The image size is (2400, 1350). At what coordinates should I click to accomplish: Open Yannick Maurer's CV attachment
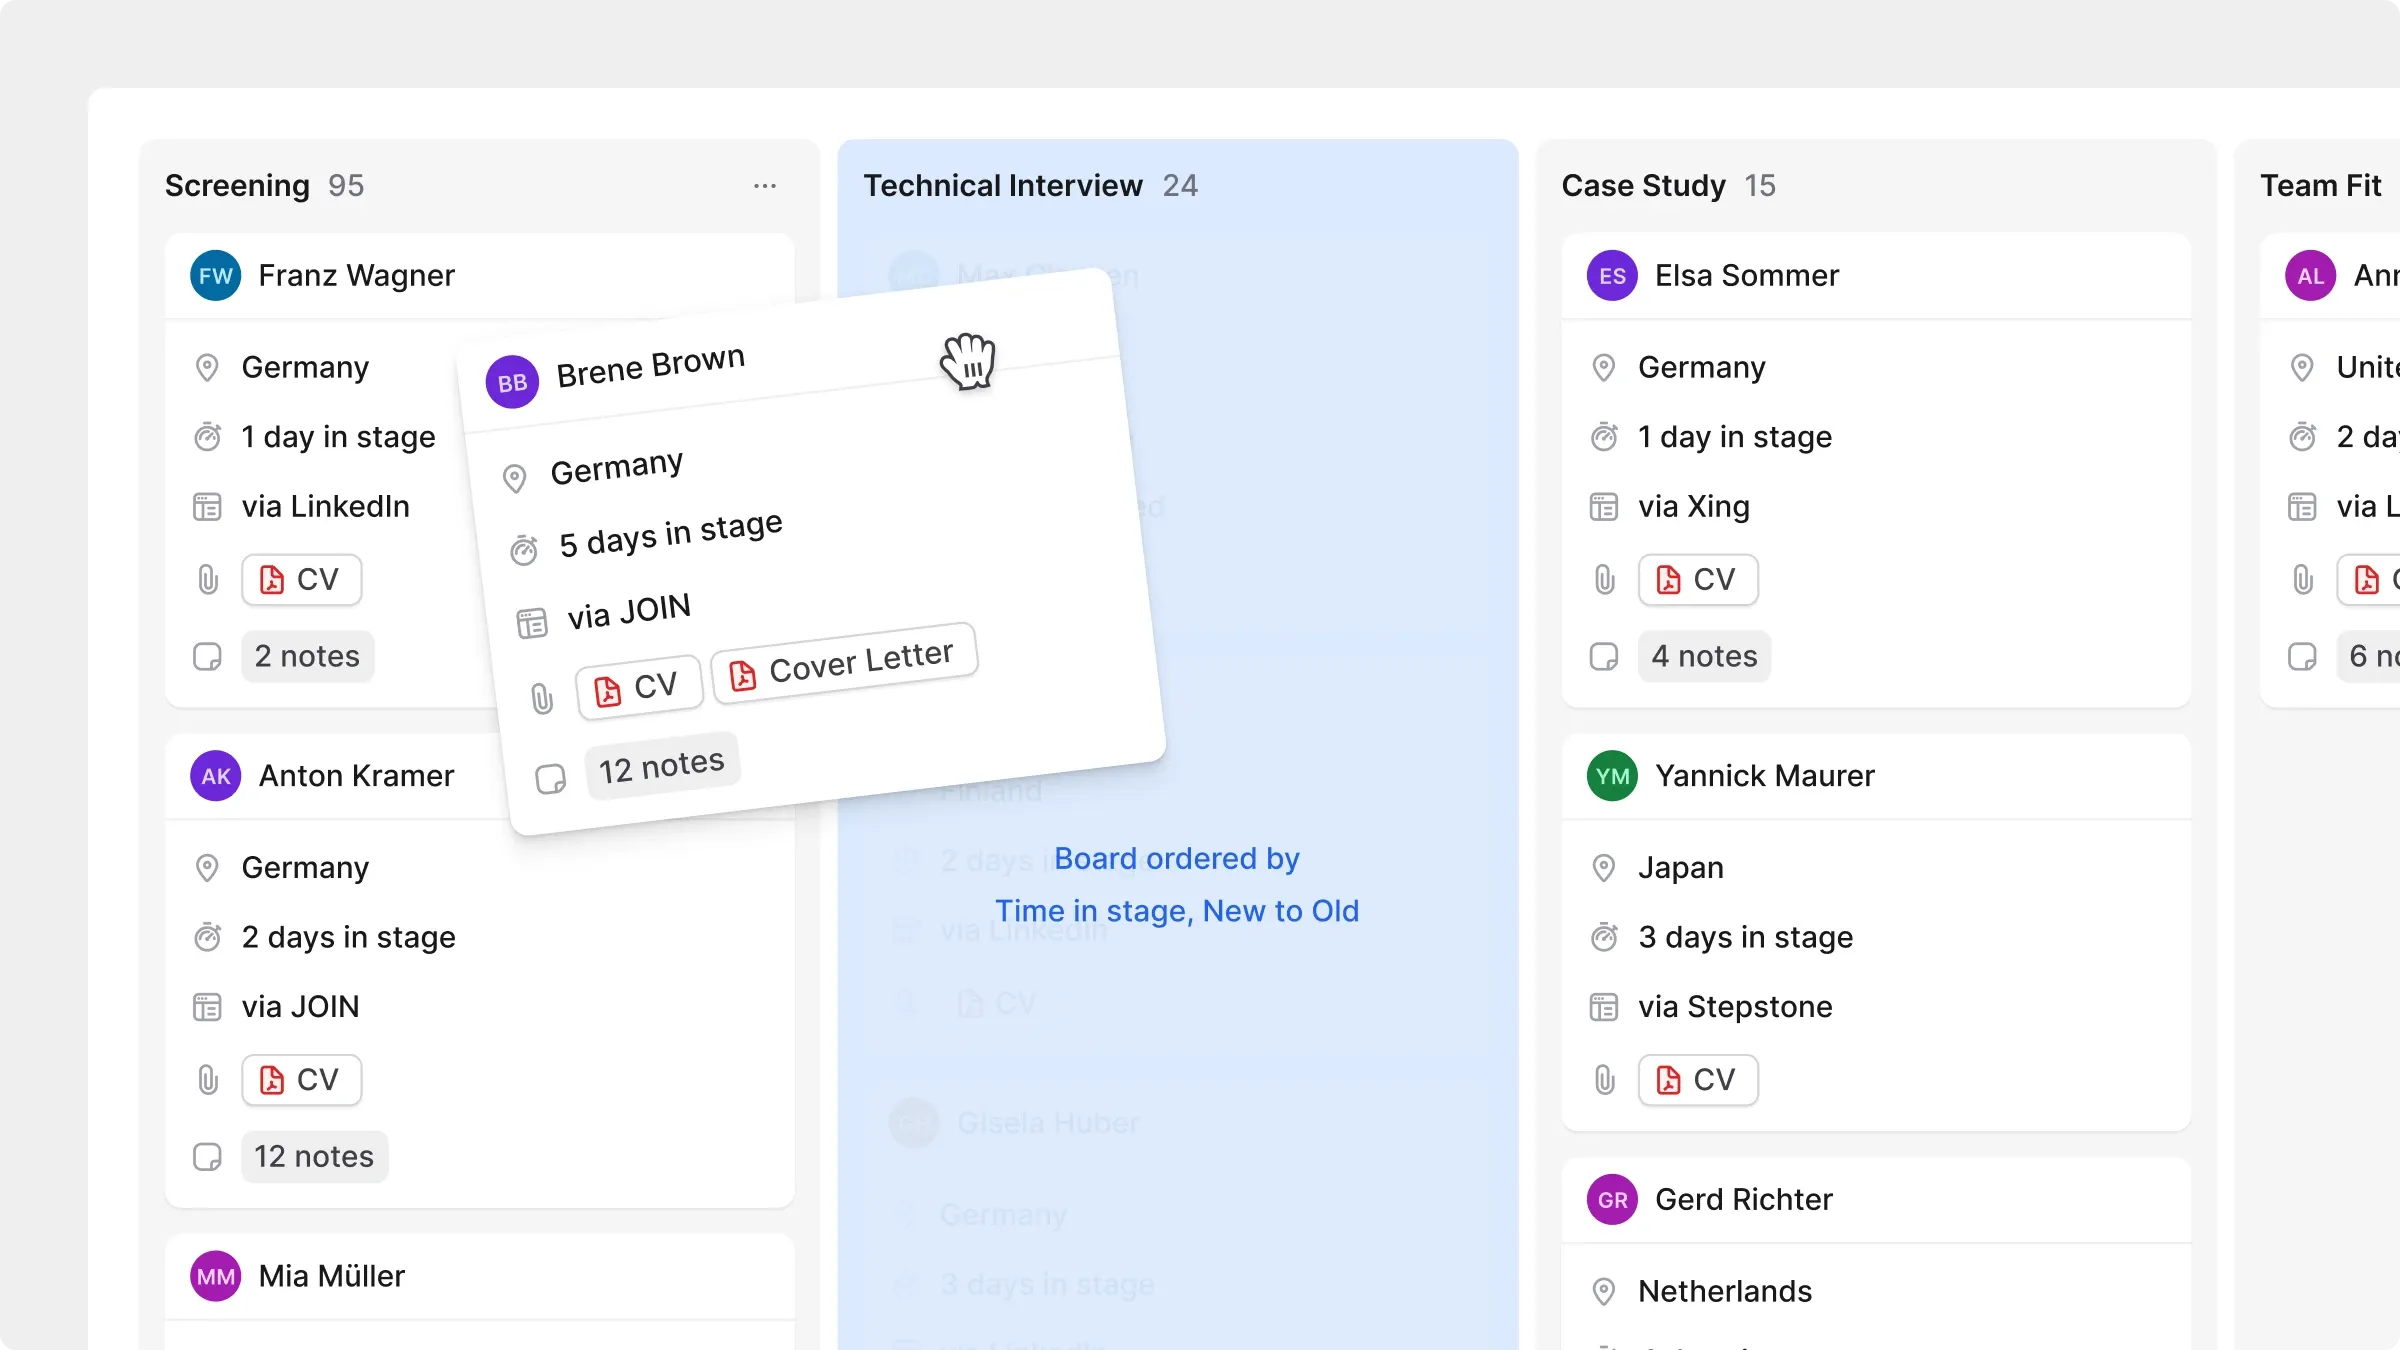[1698, 1080]
